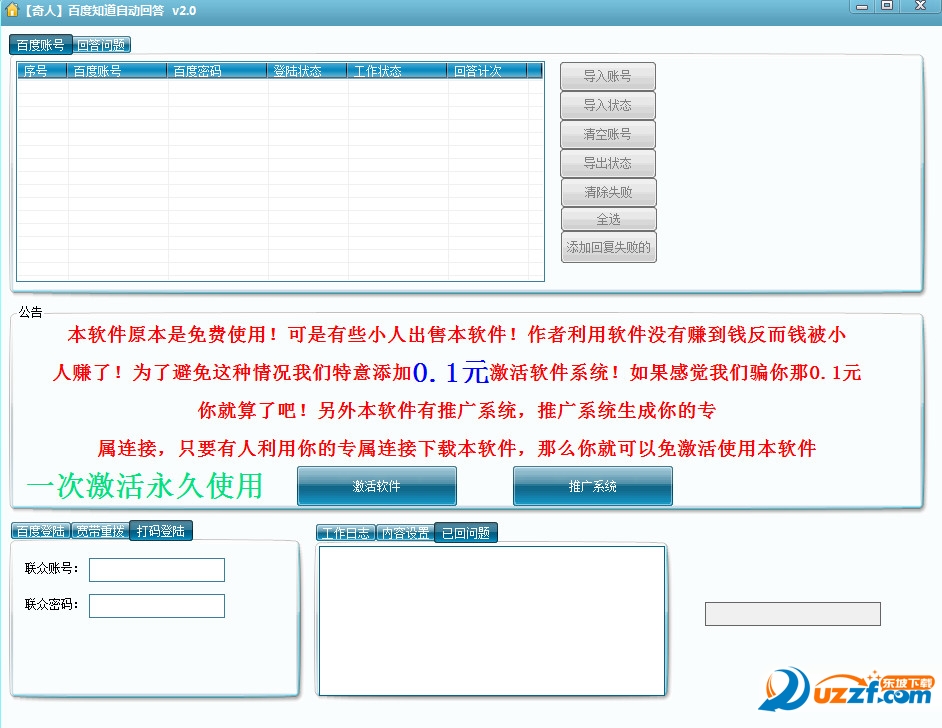The image size is (942, 728).
Task: Minimize the window
Action: click(862, 7)
